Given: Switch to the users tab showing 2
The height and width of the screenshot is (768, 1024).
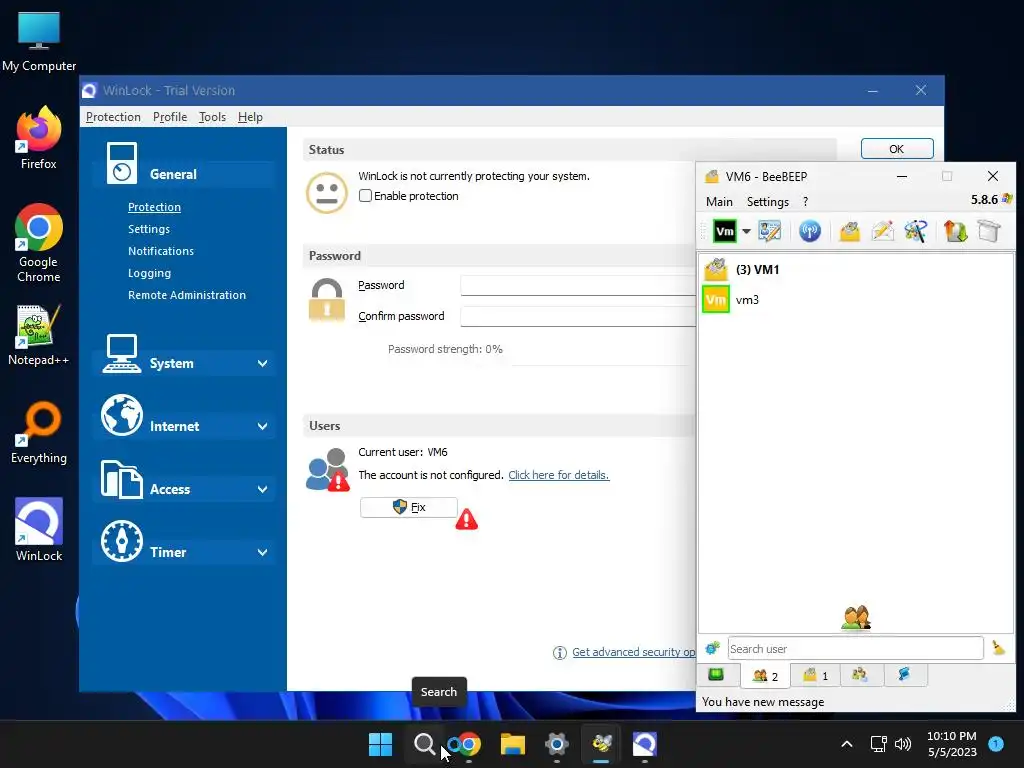Looking at the screenshot, I should point(765,676).
